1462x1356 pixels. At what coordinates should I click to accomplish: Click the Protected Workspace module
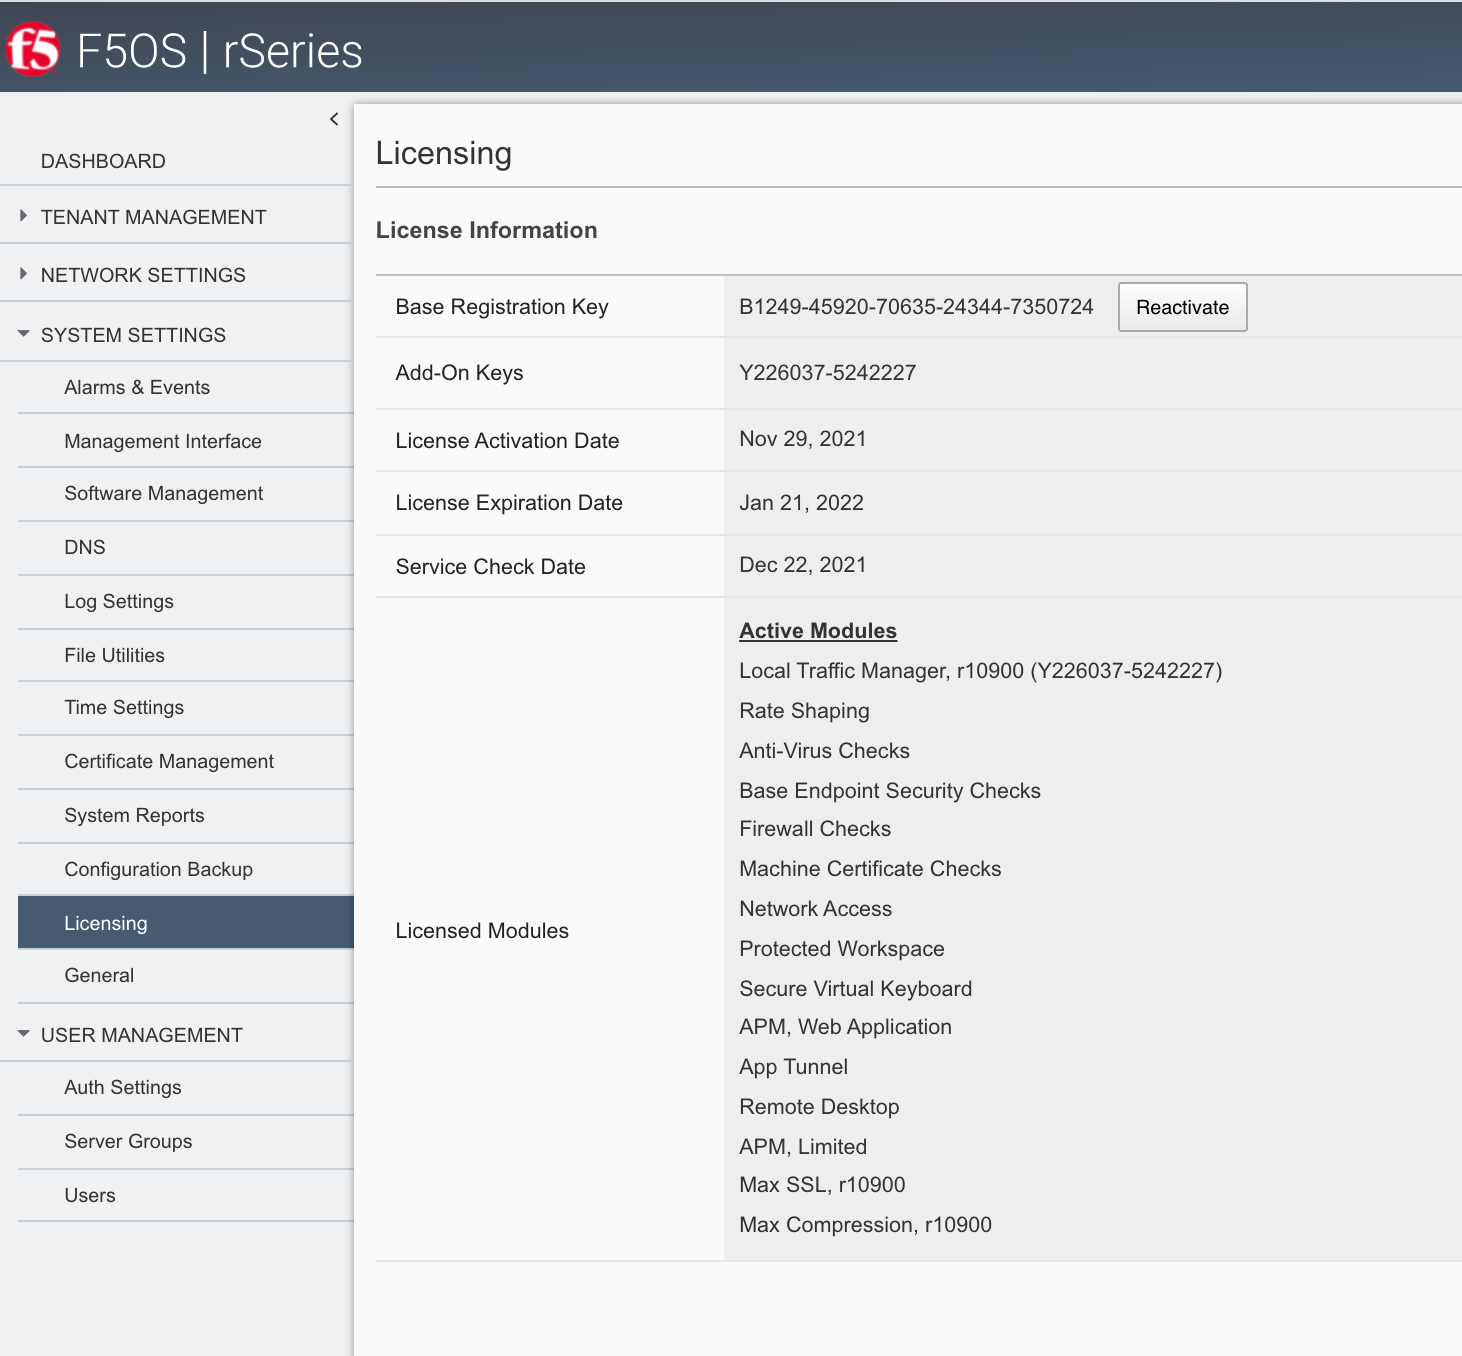point(841,949)
